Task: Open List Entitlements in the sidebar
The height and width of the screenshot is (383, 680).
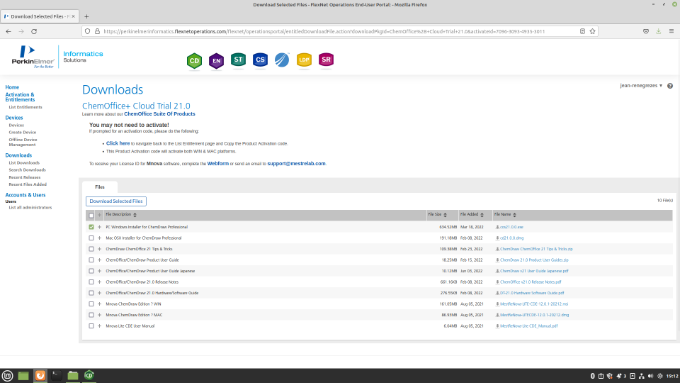Action: 26,107
